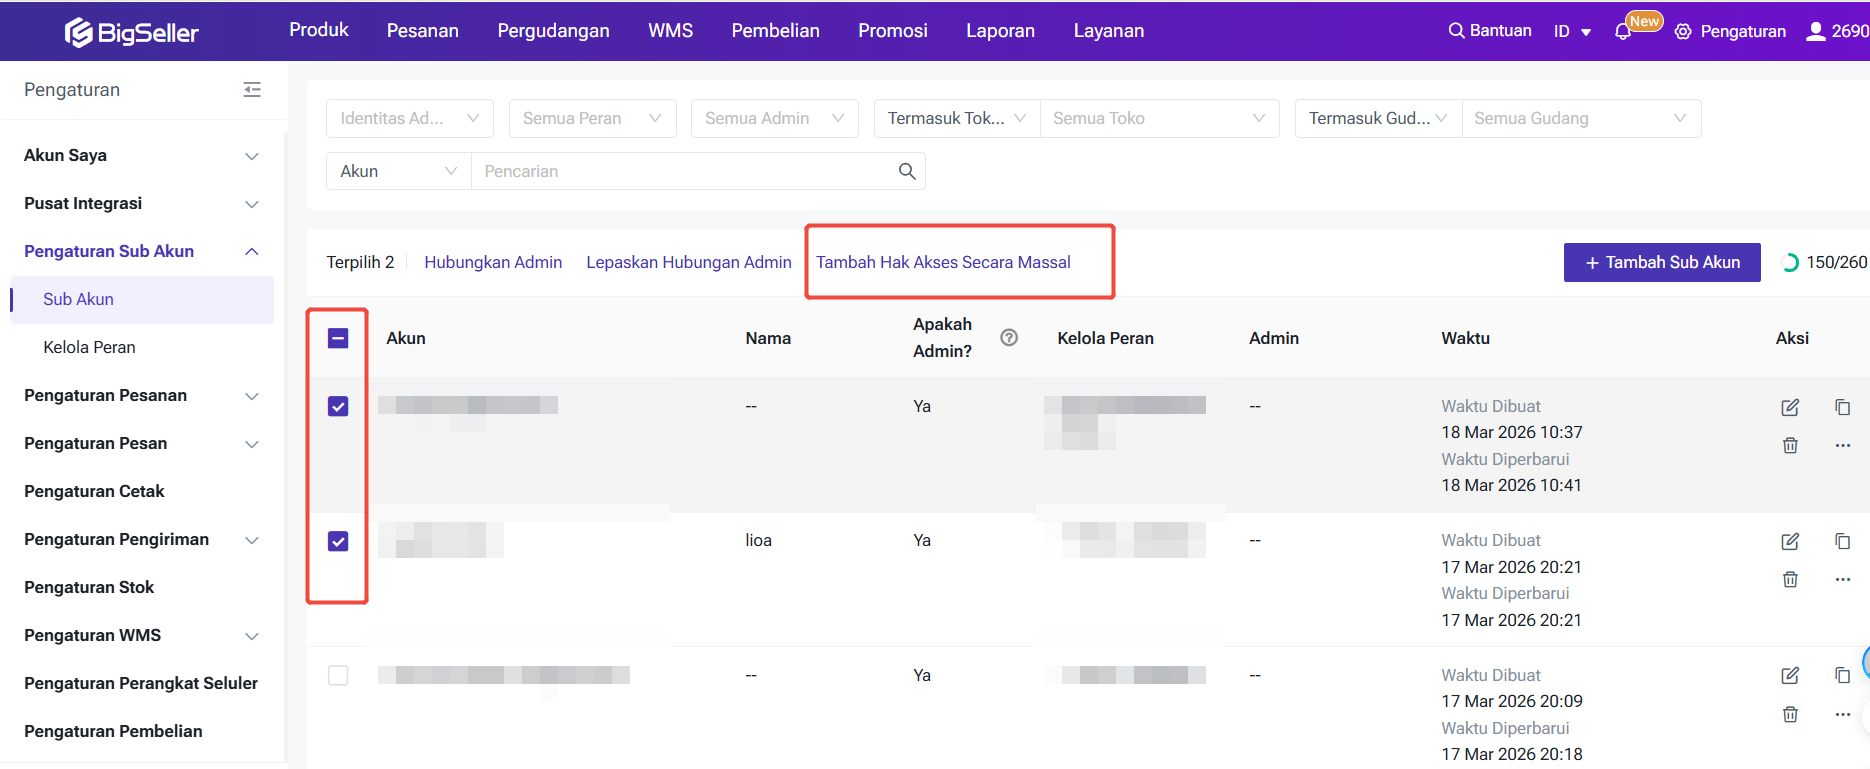Screen dimensions: 1870x769
Task: Click the sub account quota progress indicator
Action: [x=1790, y=262]
